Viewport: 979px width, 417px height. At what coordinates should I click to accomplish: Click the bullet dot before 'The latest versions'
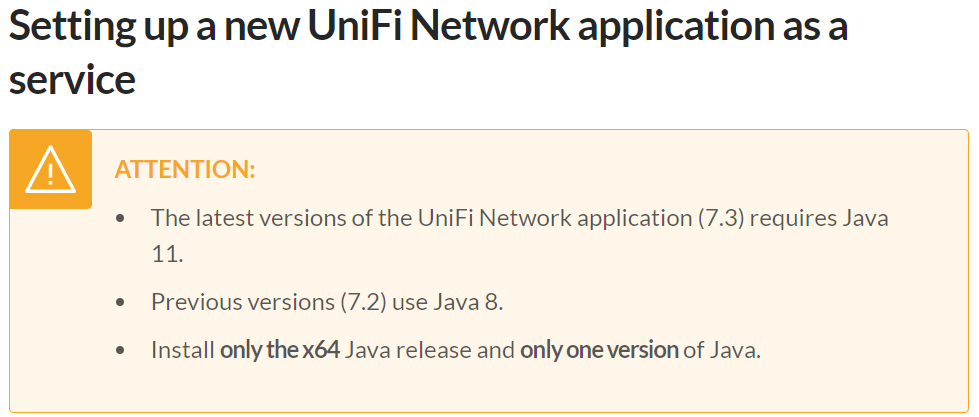point(121,218)
